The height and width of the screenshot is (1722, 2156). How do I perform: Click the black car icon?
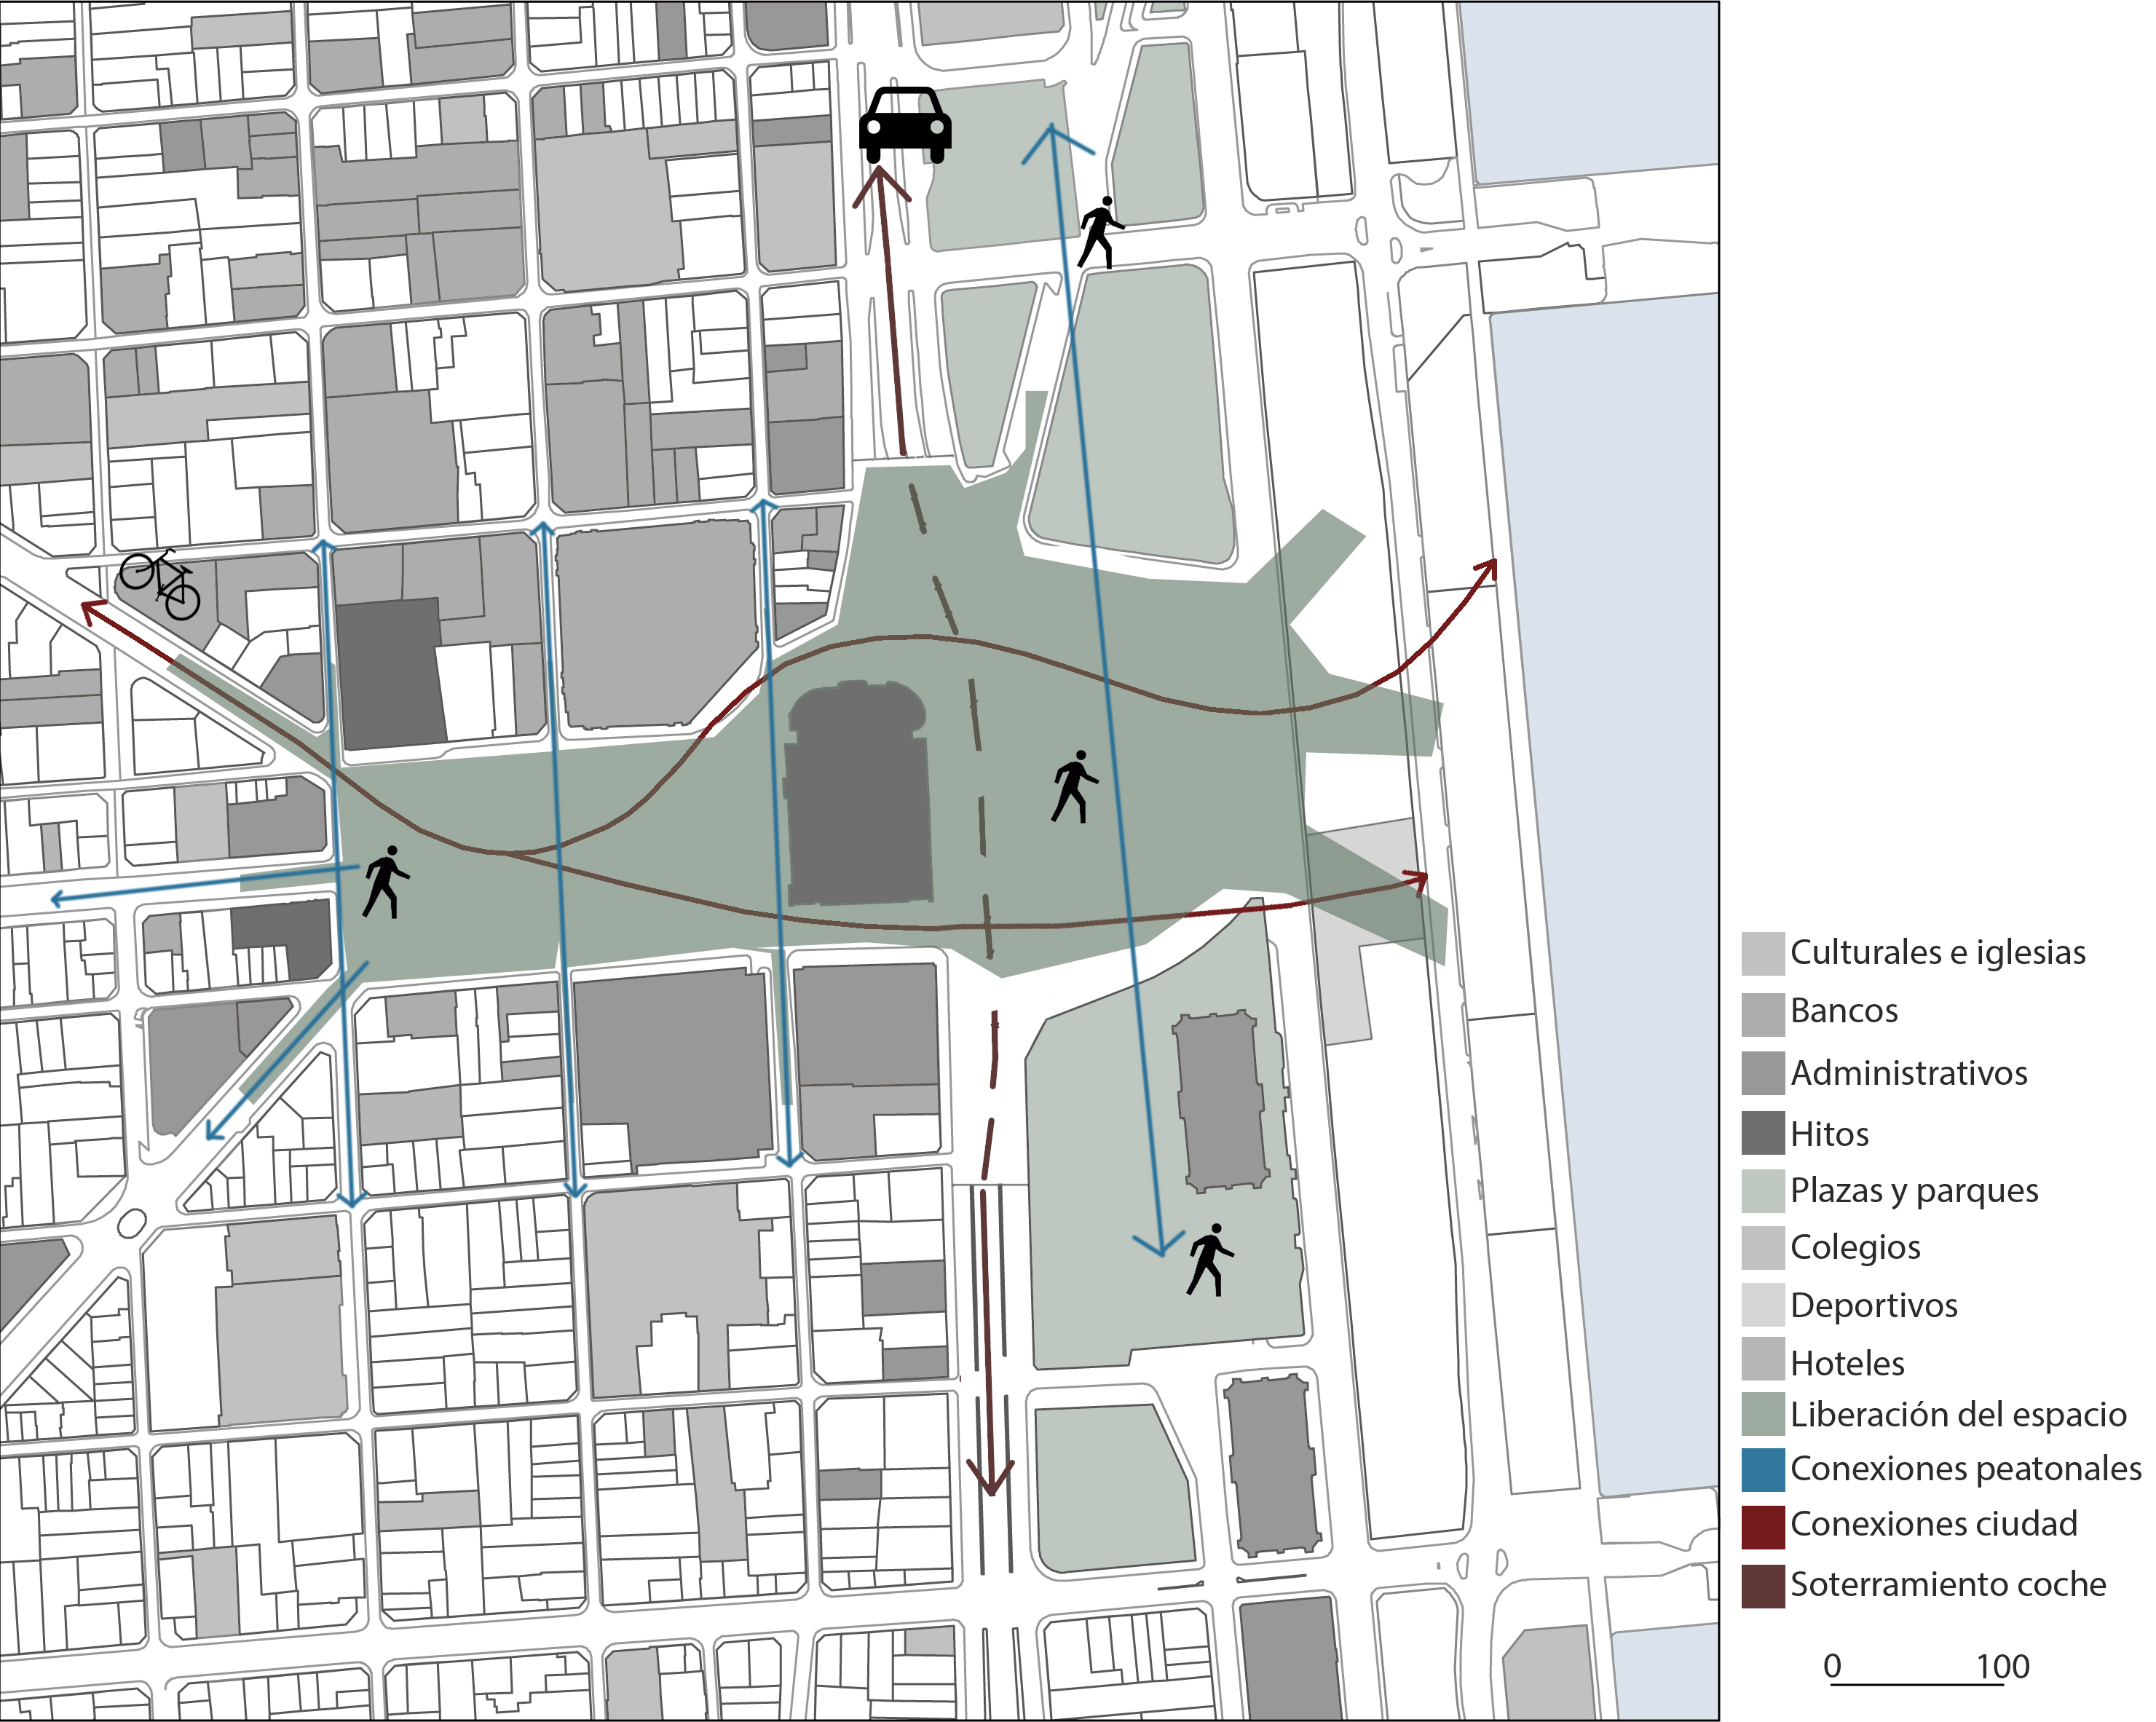point(905,125)
